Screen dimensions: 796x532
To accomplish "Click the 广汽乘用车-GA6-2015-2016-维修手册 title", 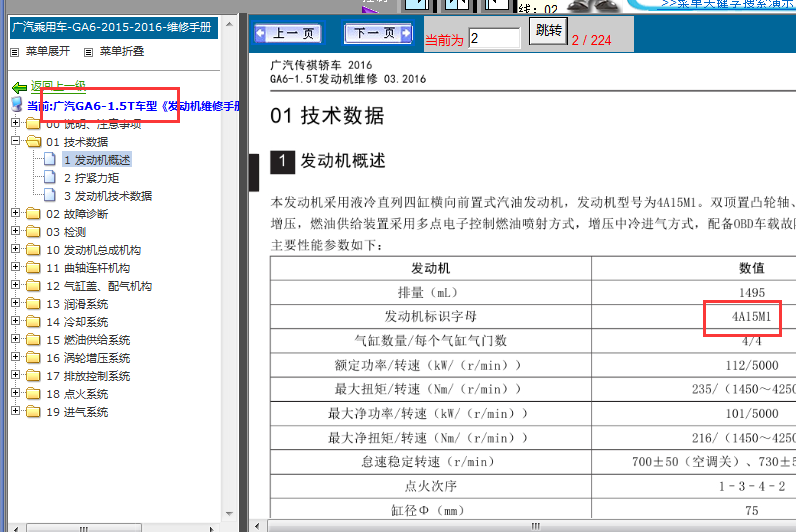I will (x=112, y=27).
